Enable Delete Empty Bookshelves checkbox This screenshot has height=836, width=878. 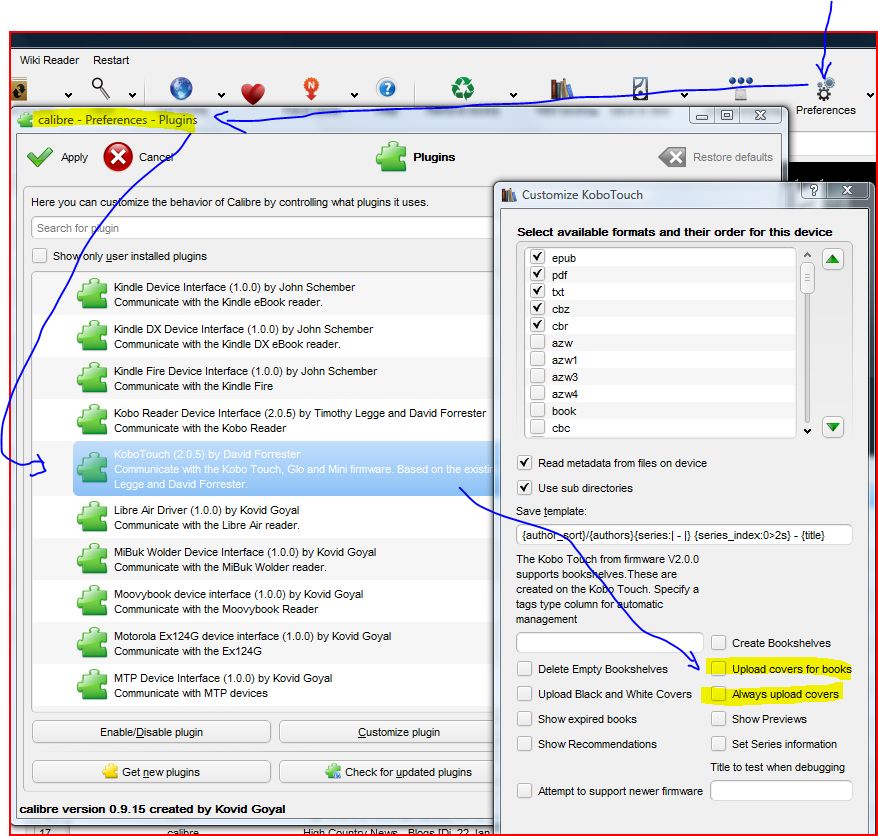[x=524, y=669]
